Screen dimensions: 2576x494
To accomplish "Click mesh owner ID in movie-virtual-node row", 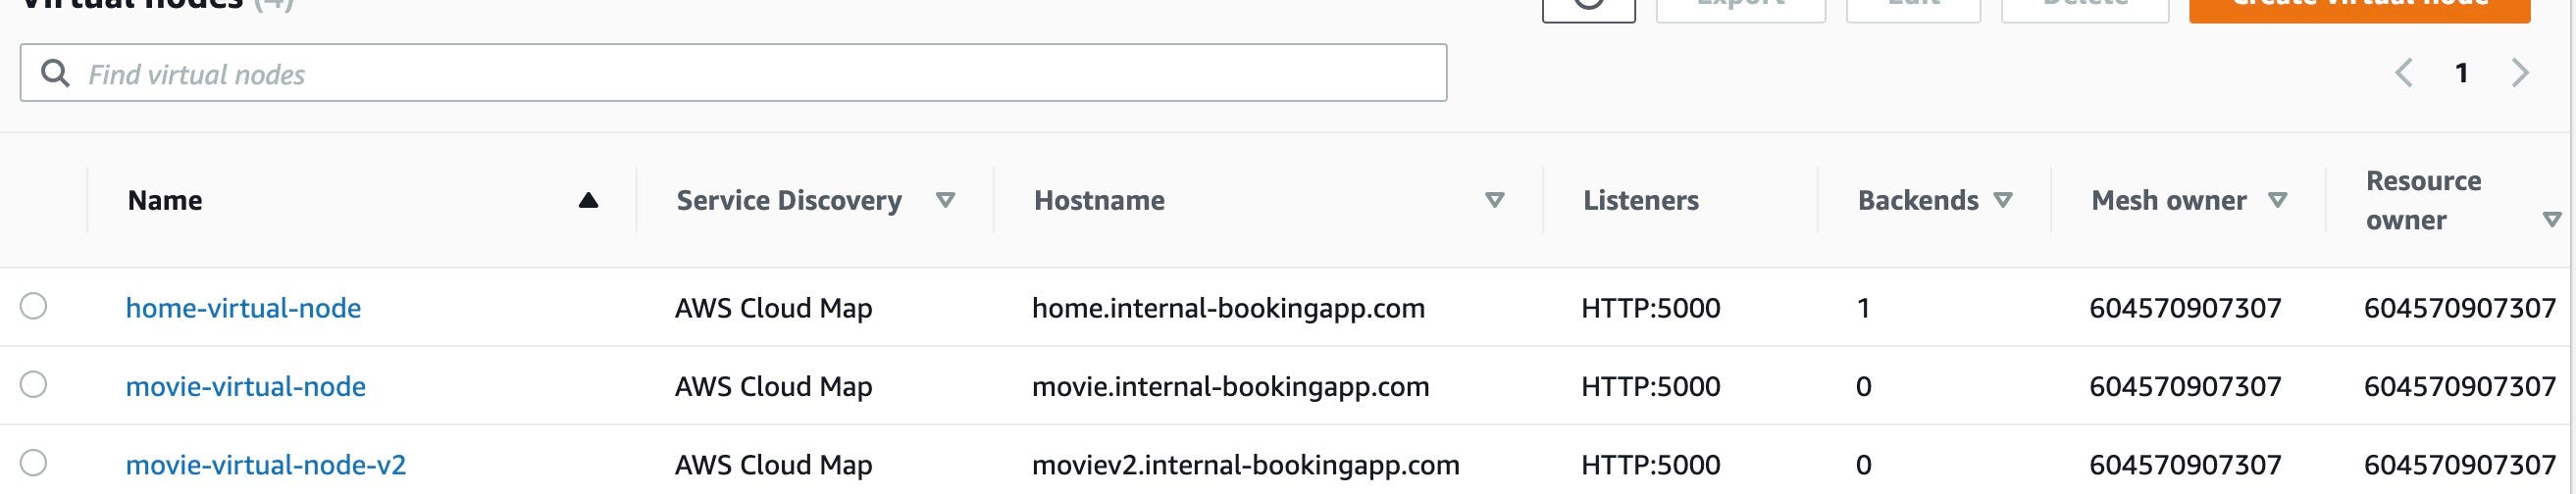I will (x=2185, y=386).
